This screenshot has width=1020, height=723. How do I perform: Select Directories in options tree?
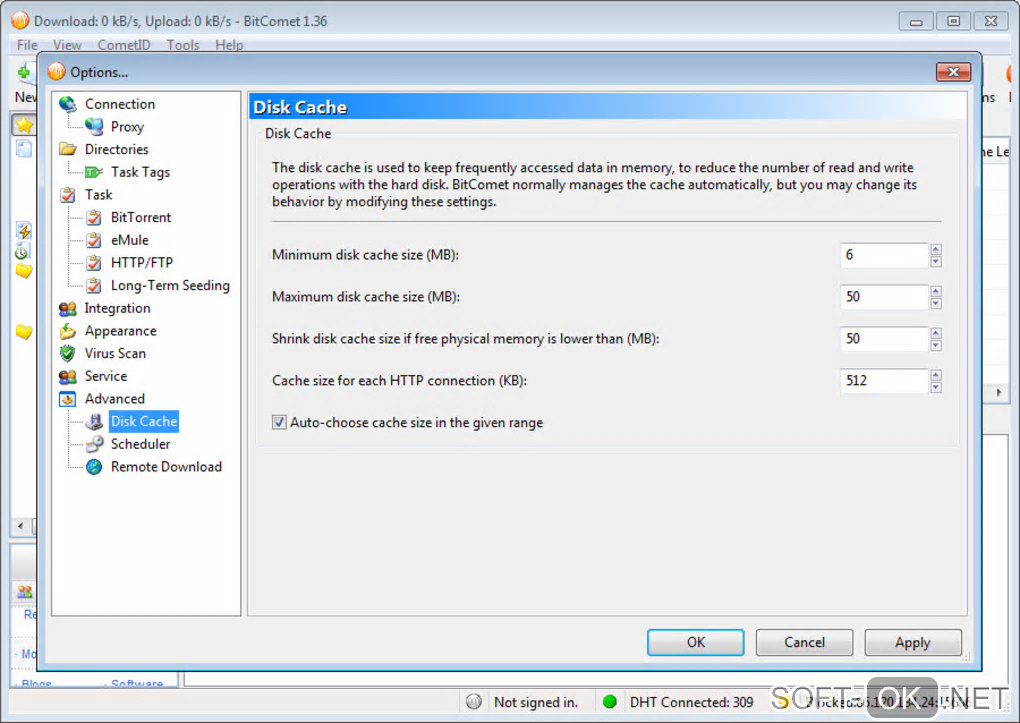click(116, 150)
